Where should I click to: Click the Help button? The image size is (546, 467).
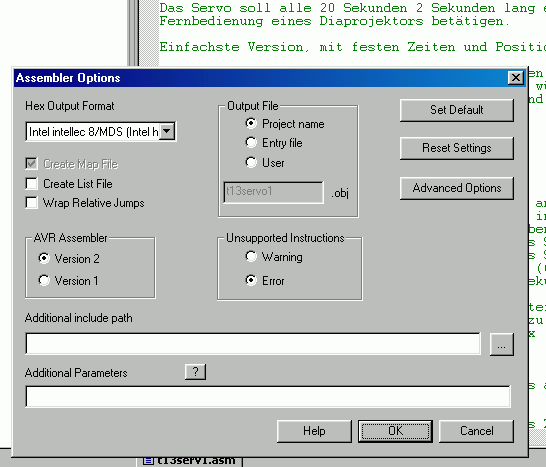(314, 431)
